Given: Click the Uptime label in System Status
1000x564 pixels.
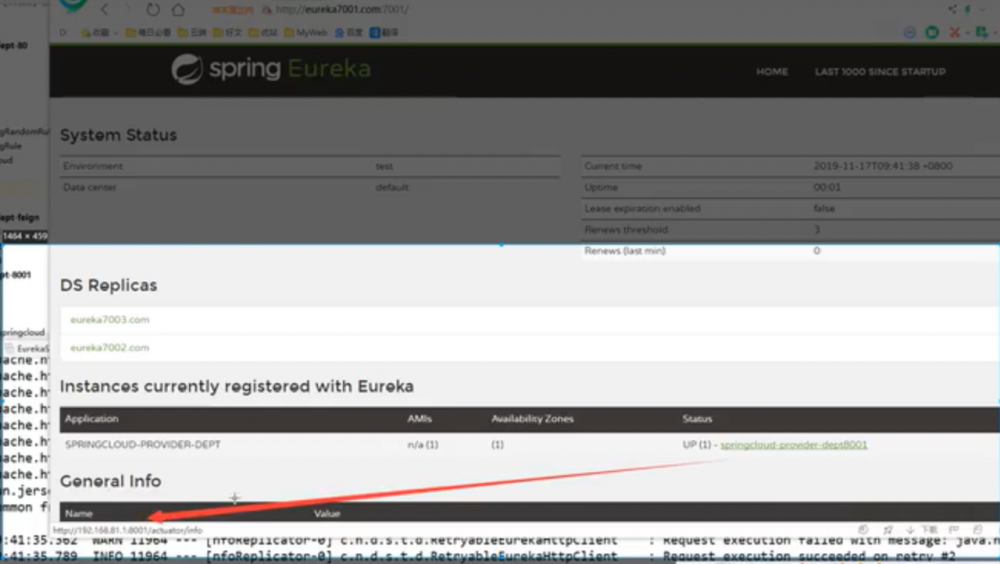Looking at the screenshot, I should [601, 187].
